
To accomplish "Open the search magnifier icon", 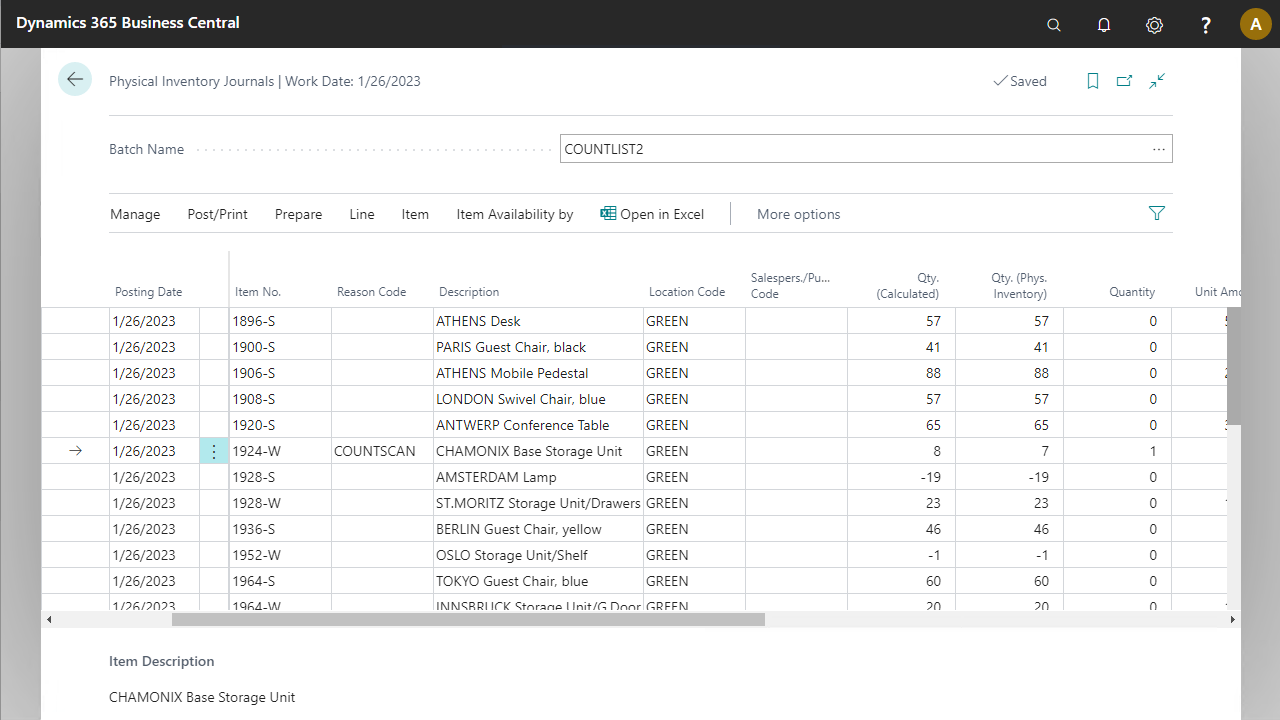I will [1054, 25].
